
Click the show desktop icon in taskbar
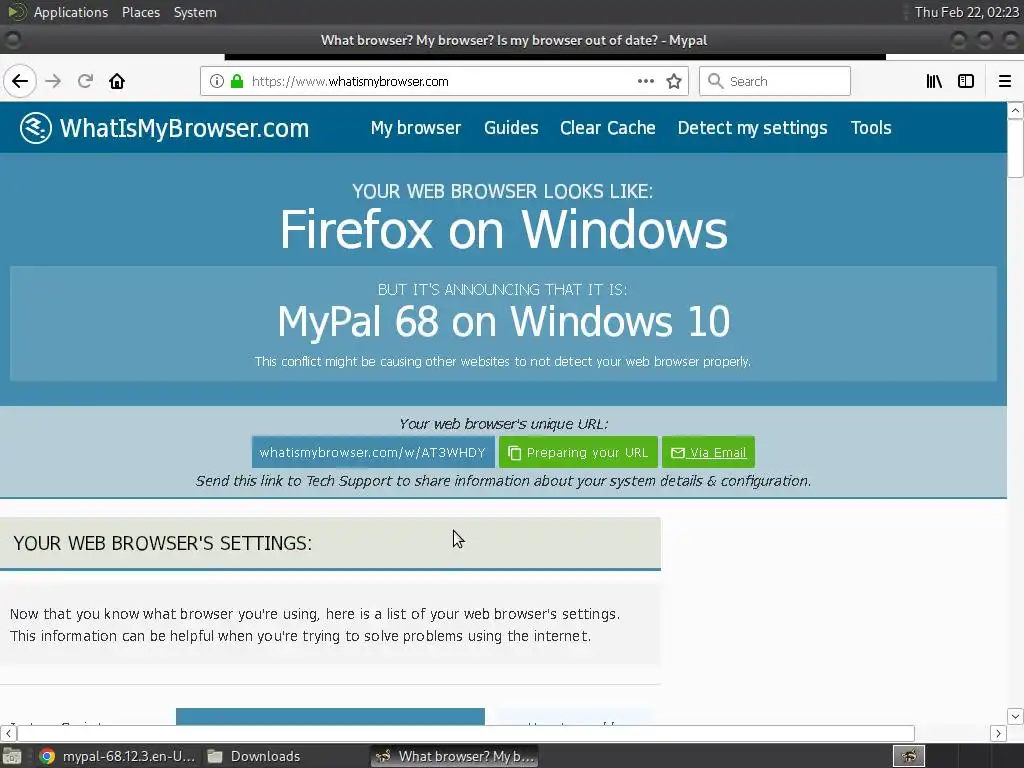[x=12, y=756]
